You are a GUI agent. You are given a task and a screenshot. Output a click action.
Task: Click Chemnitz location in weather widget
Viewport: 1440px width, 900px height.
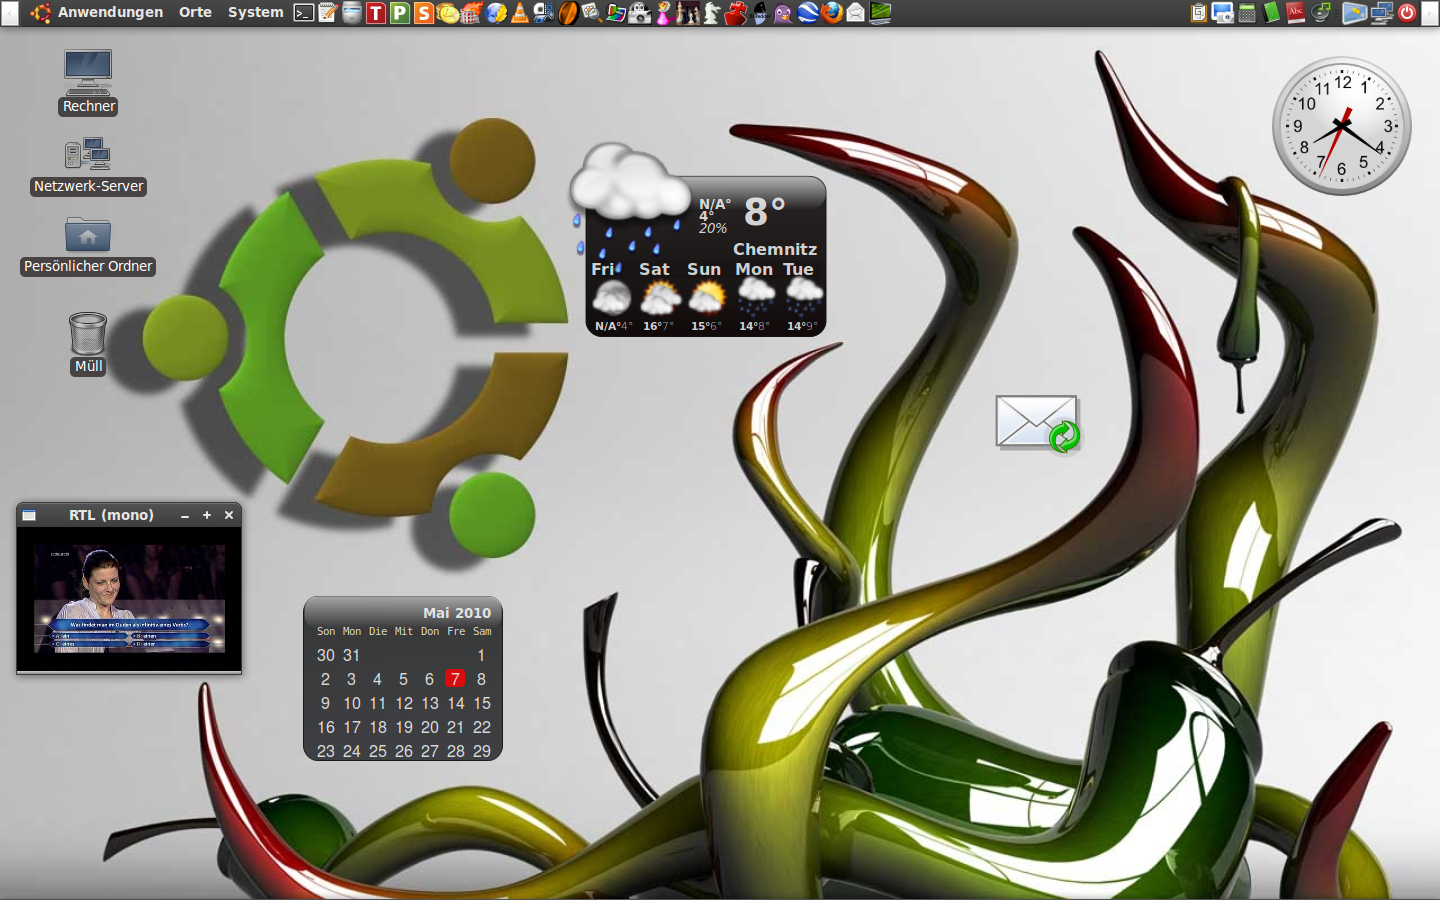[775, 249]
